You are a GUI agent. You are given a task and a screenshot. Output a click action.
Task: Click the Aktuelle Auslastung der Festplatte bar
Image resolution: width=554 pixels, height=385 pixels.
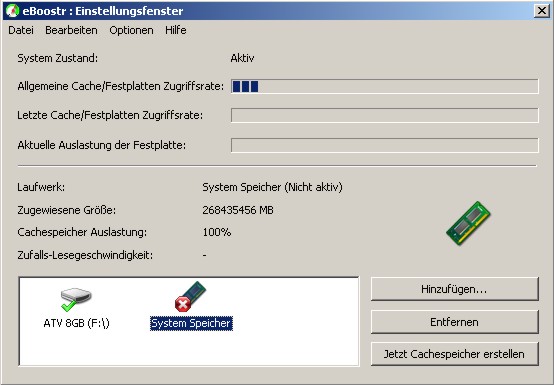[385, 145]
